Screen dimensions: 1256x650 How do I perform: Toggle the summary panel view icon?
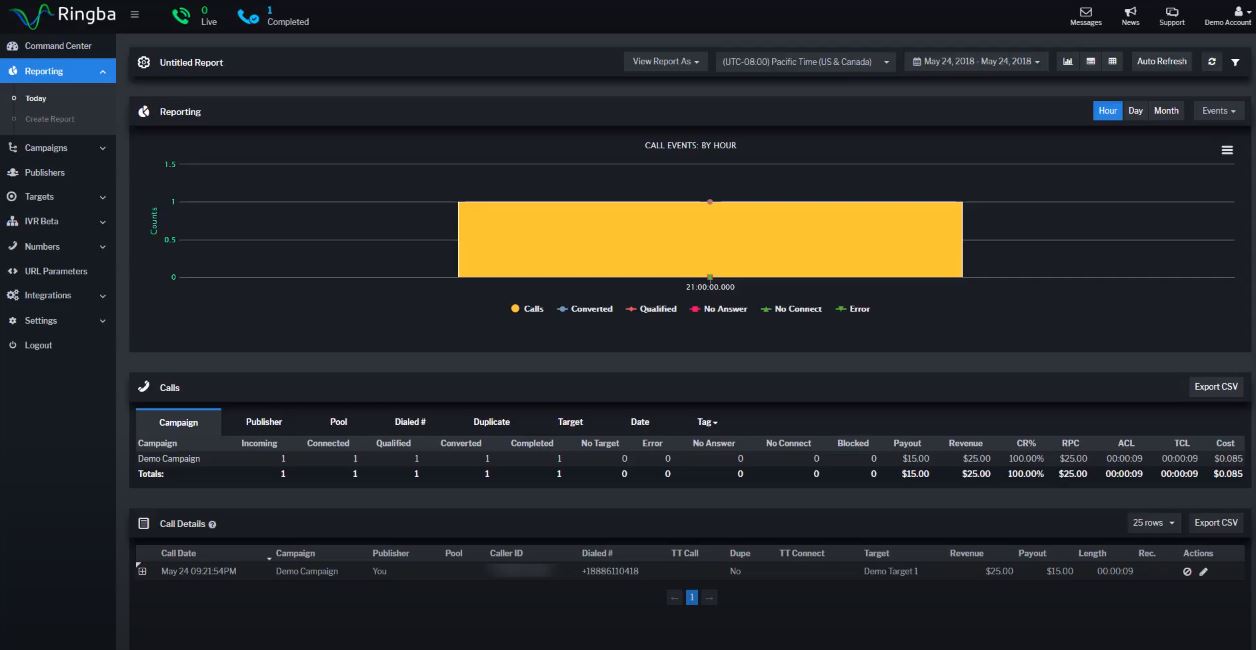click(x=1090, y=62)
